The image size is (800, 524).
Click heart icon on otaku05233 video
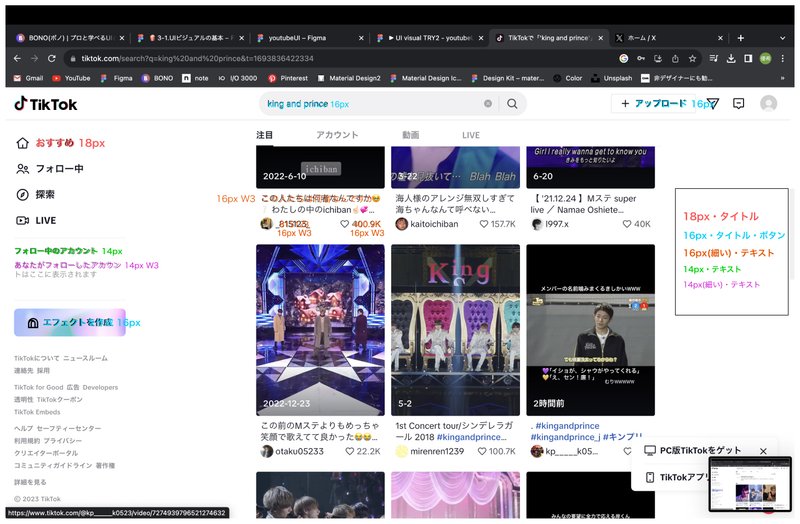pos(349,451)
